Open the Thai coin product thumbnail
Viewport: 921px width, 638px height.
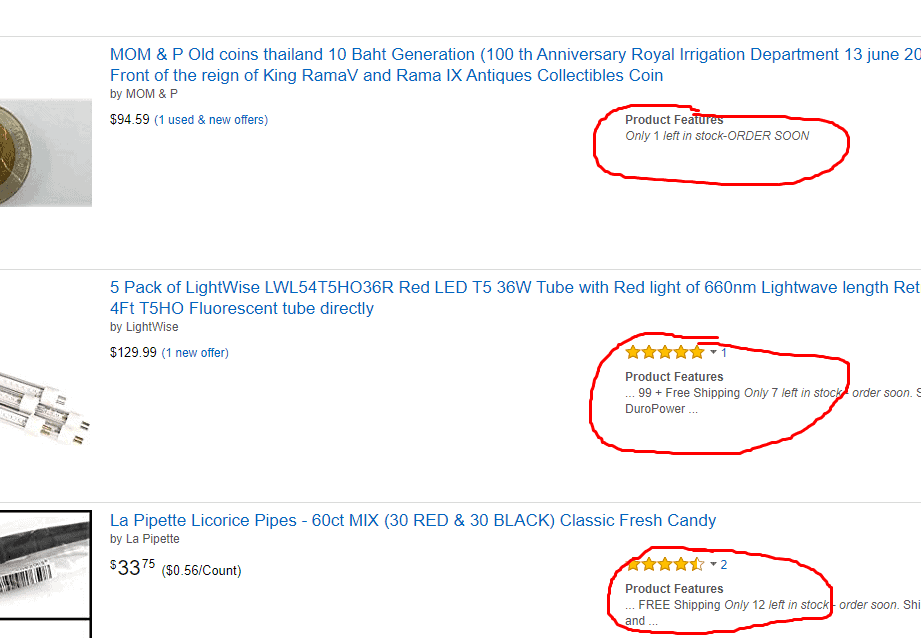pos(46,153)
